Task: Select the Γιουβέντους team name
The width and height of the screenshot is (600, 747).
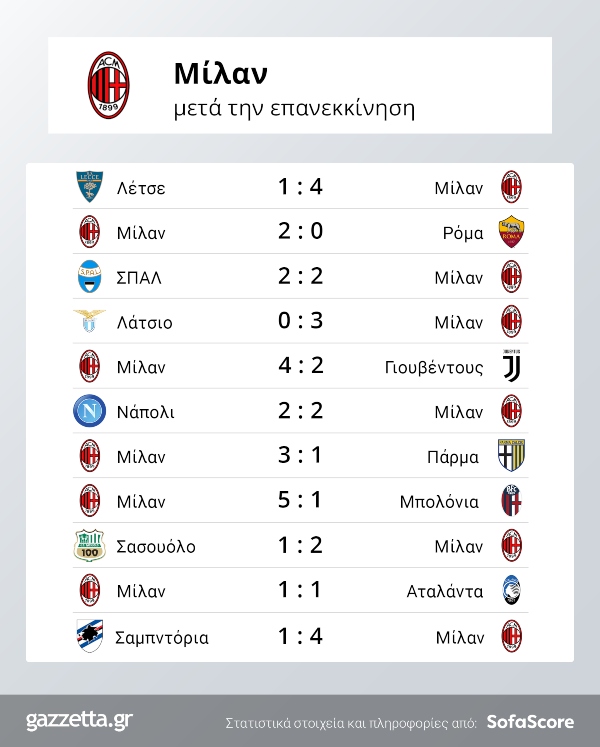Action: (x=434, y=367)
